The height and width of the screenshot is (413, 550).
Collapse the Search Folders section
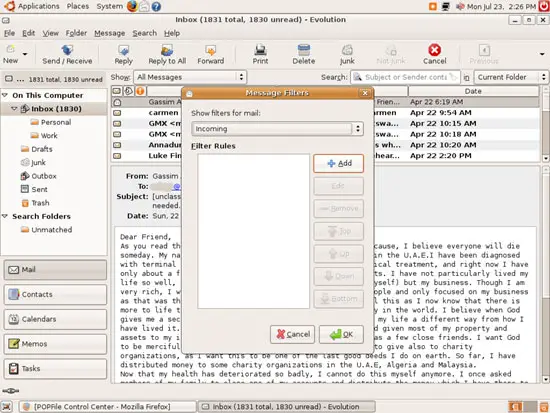click(5, 216)
